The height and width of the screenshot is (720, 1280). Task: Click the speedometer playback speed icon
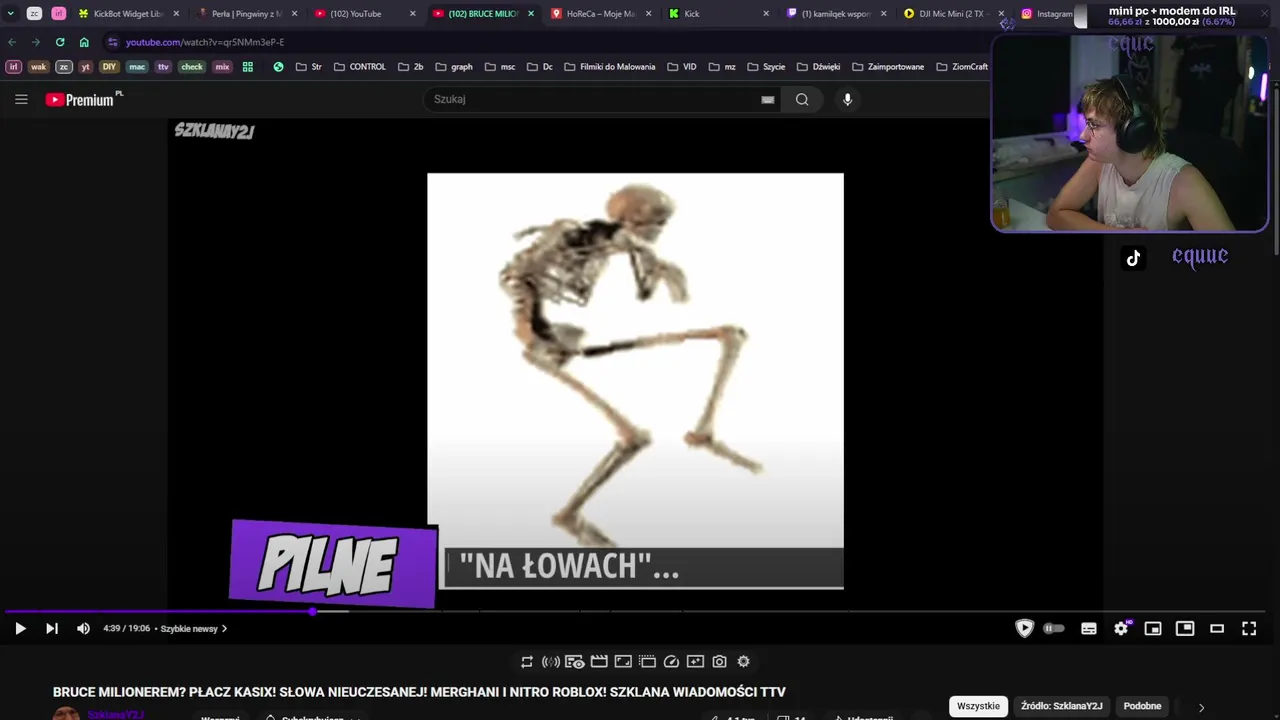(671, 661)
